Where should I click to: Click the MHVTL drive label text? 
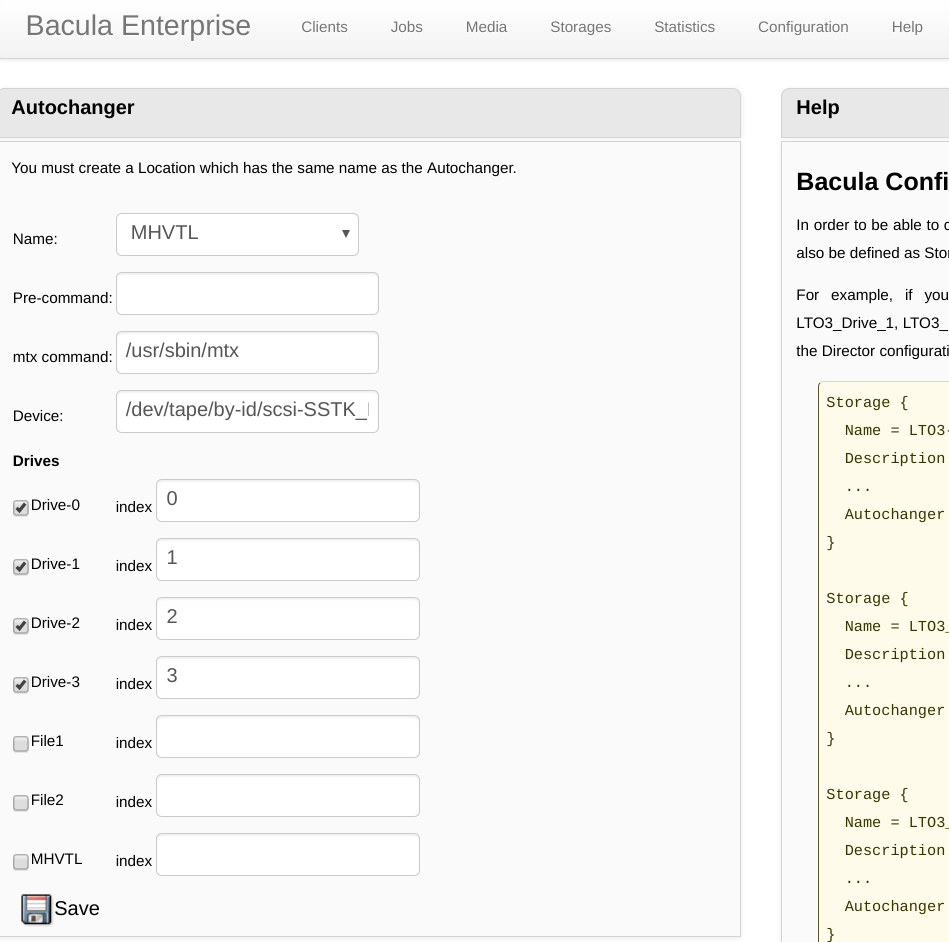[x=56, y=860]
